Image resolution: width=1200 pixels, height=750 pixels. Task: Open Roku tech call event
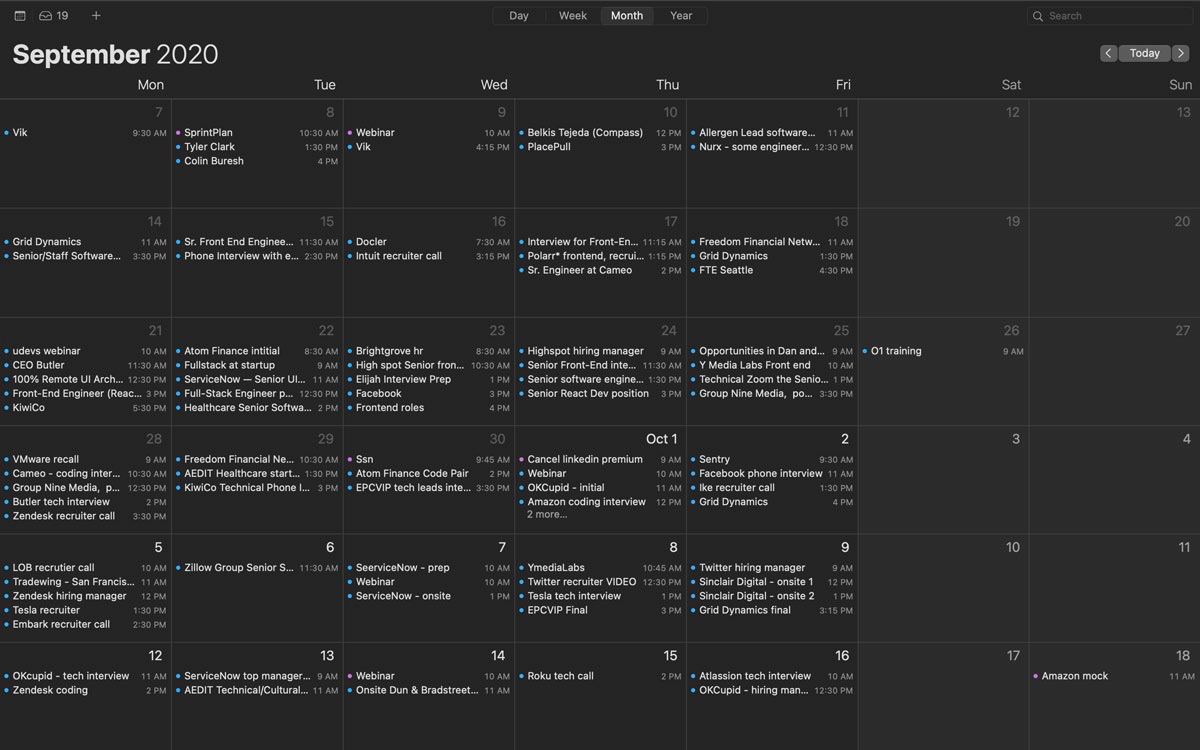tap(600, 677)
